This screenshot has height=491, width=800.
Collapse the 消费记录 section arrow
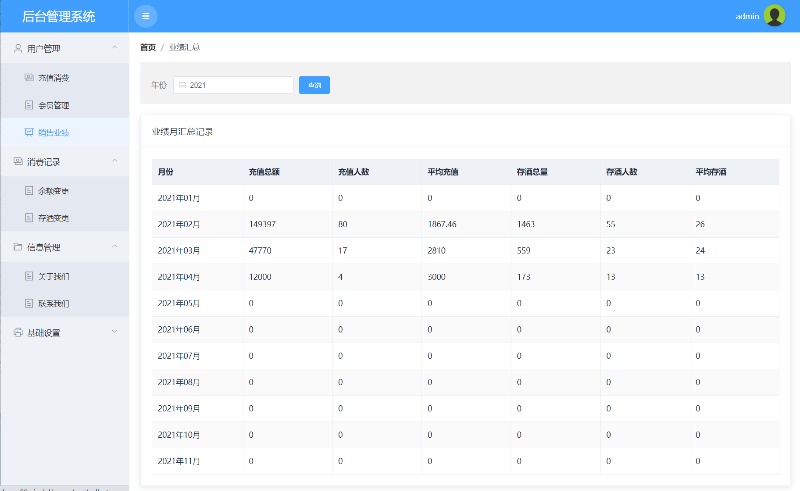(114, 161)
